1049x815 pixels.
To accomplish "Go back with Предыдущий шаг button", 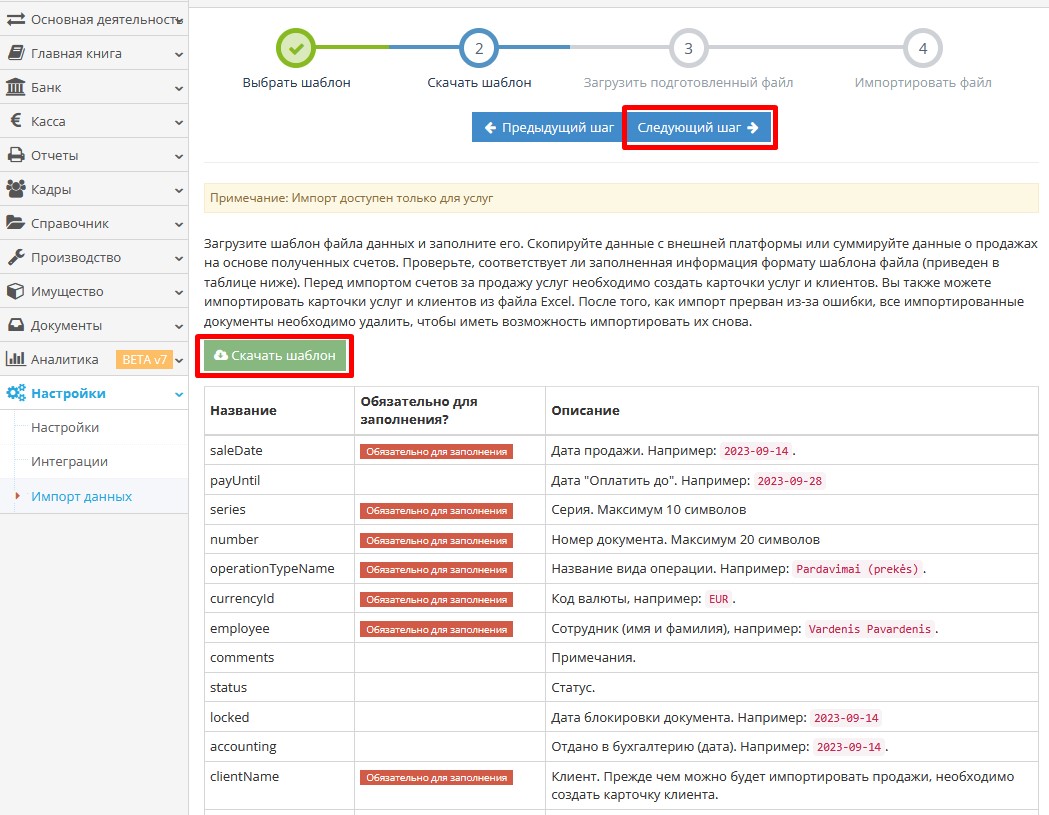I will point(549,128).
